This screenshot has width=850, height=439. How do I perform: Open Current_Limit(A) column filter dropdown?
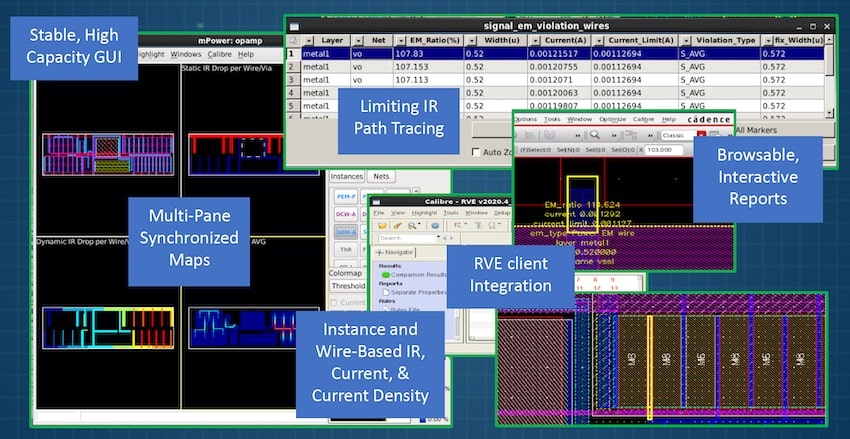[x=599, y=41]
